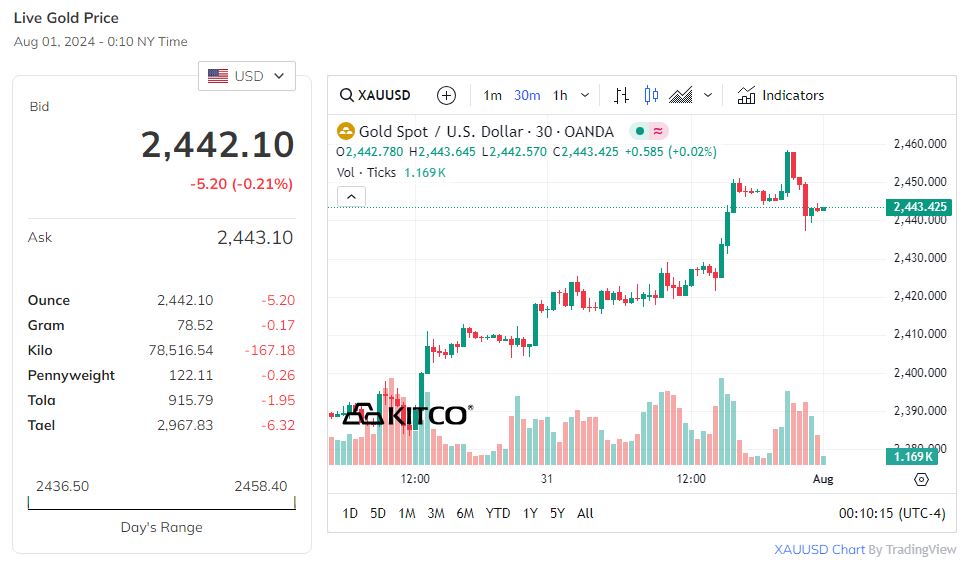The width and height of the screenshot is (967, 565).
Task: Toggle the market status indicator pill
Action: (x=649, y=131)
